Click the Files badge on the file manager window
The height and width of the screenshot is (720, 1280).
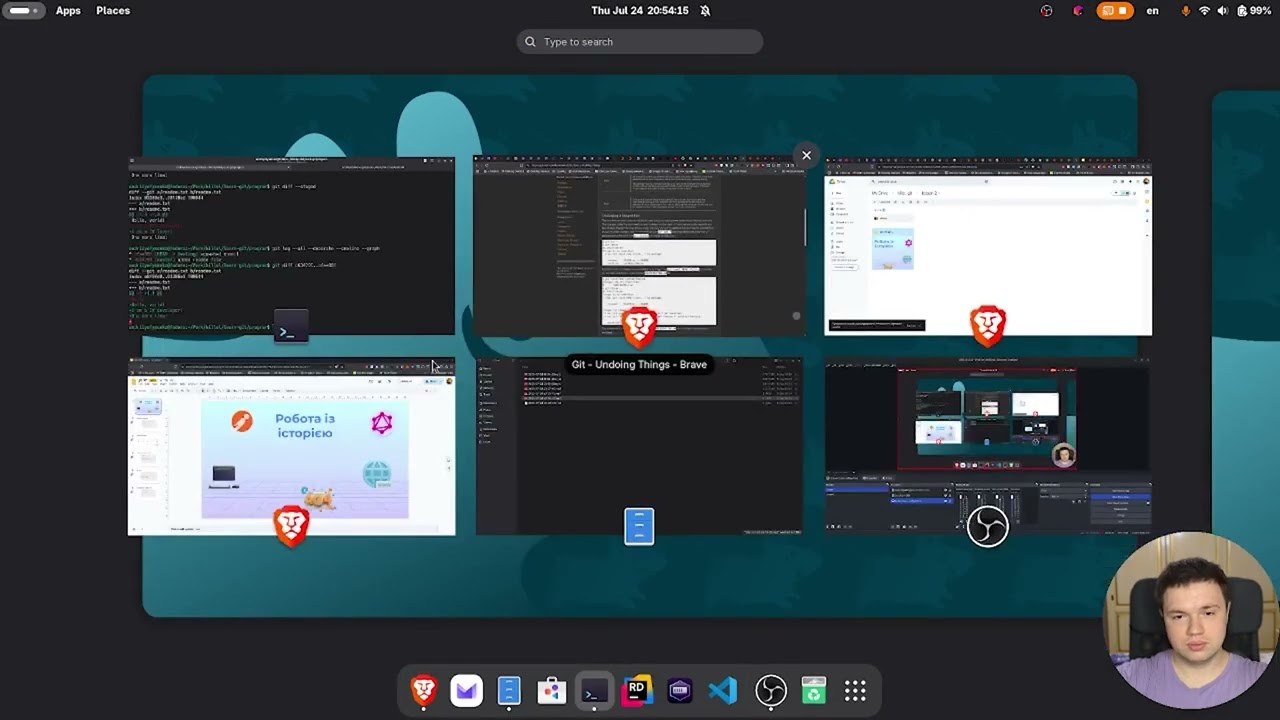[639, 526]
